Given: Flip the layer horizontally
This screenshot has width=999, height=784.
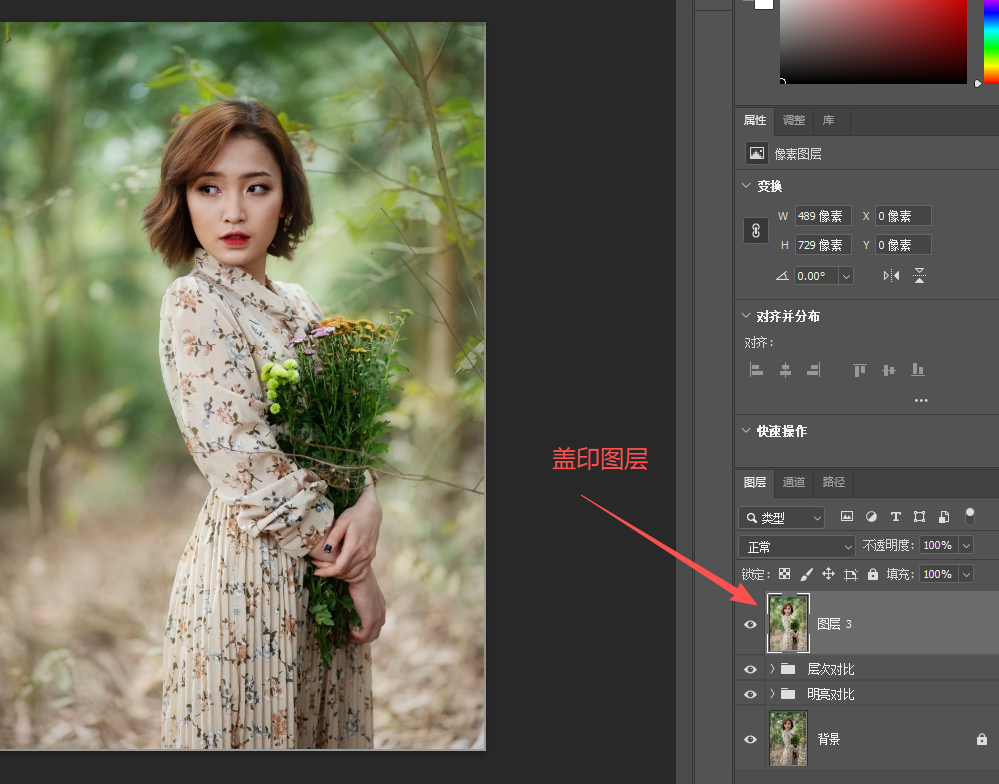Looking at the screenshot, I should (891, 276).
